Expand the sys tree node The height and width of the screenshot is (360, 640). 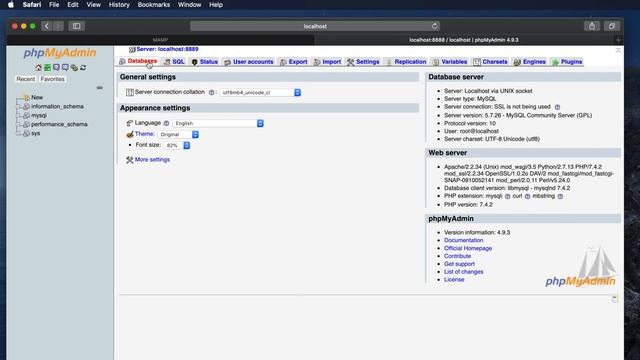coord(18,133)
